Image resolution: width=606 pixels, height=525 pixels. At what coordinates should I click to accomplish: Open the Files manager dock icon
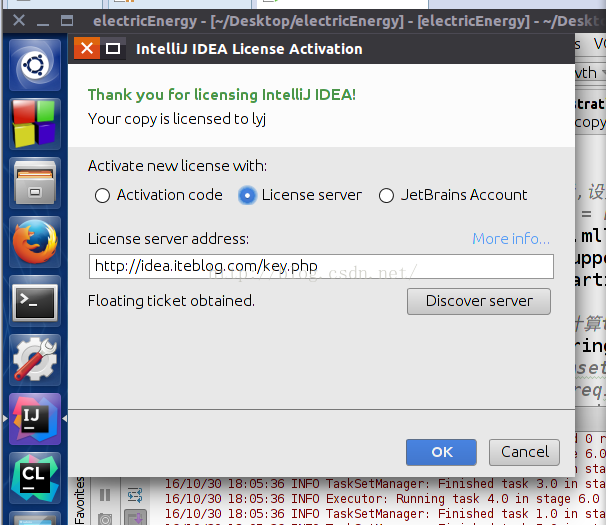click(x=35, y=183)
